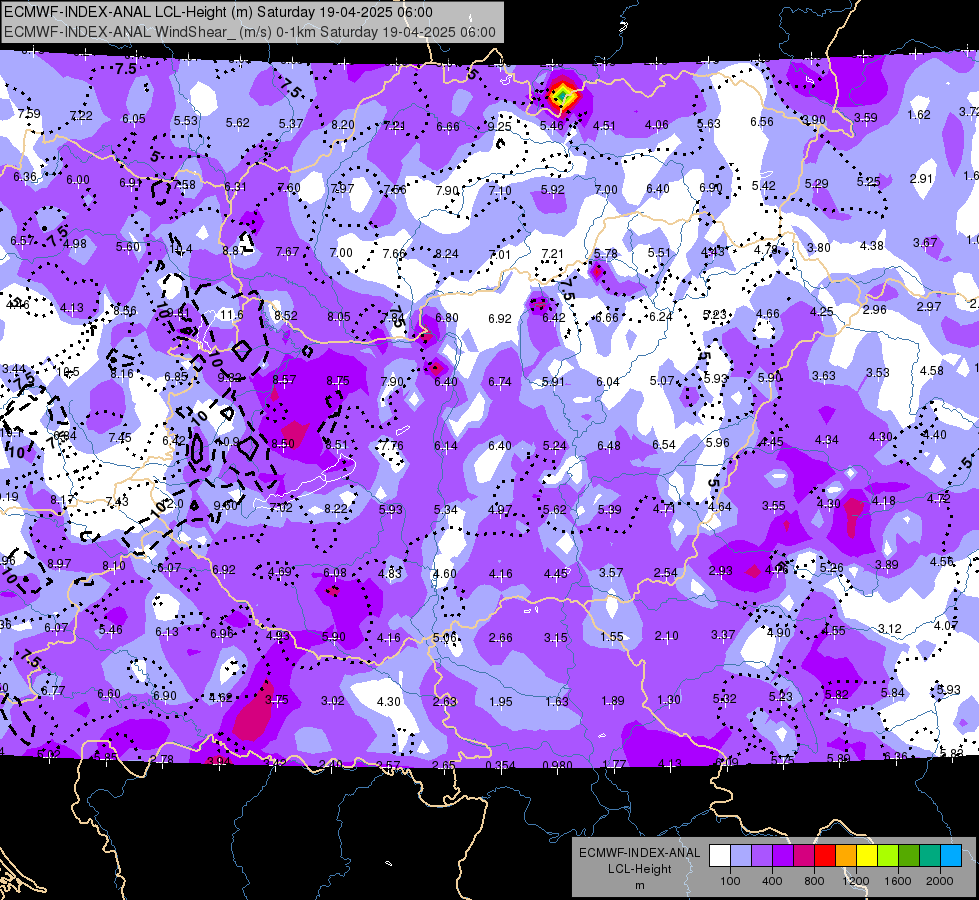Click the yellow legend swatch
Viewport: 979px width, 900px height.
[867, 856]
